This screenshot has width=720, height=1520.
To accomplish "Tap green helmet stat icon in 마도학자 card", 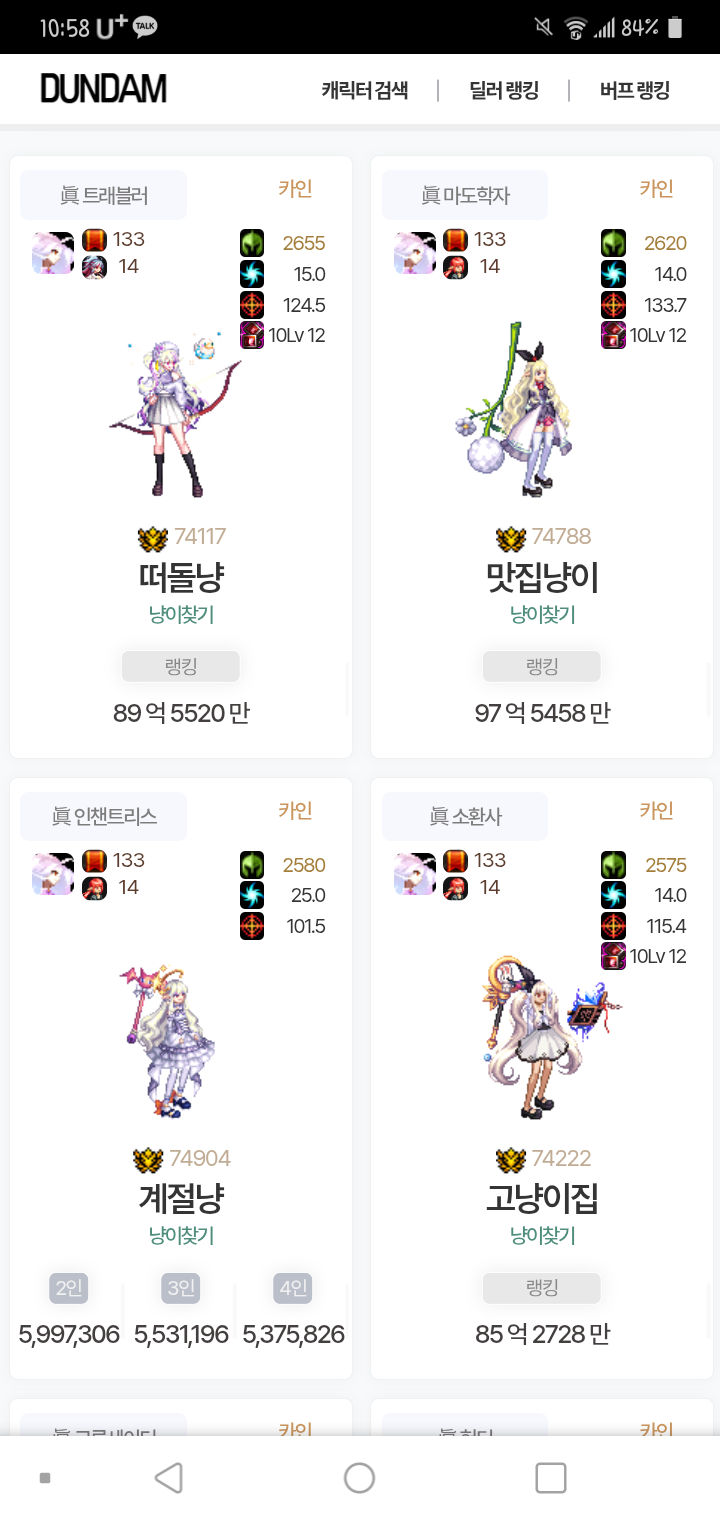I will (613, 243).
